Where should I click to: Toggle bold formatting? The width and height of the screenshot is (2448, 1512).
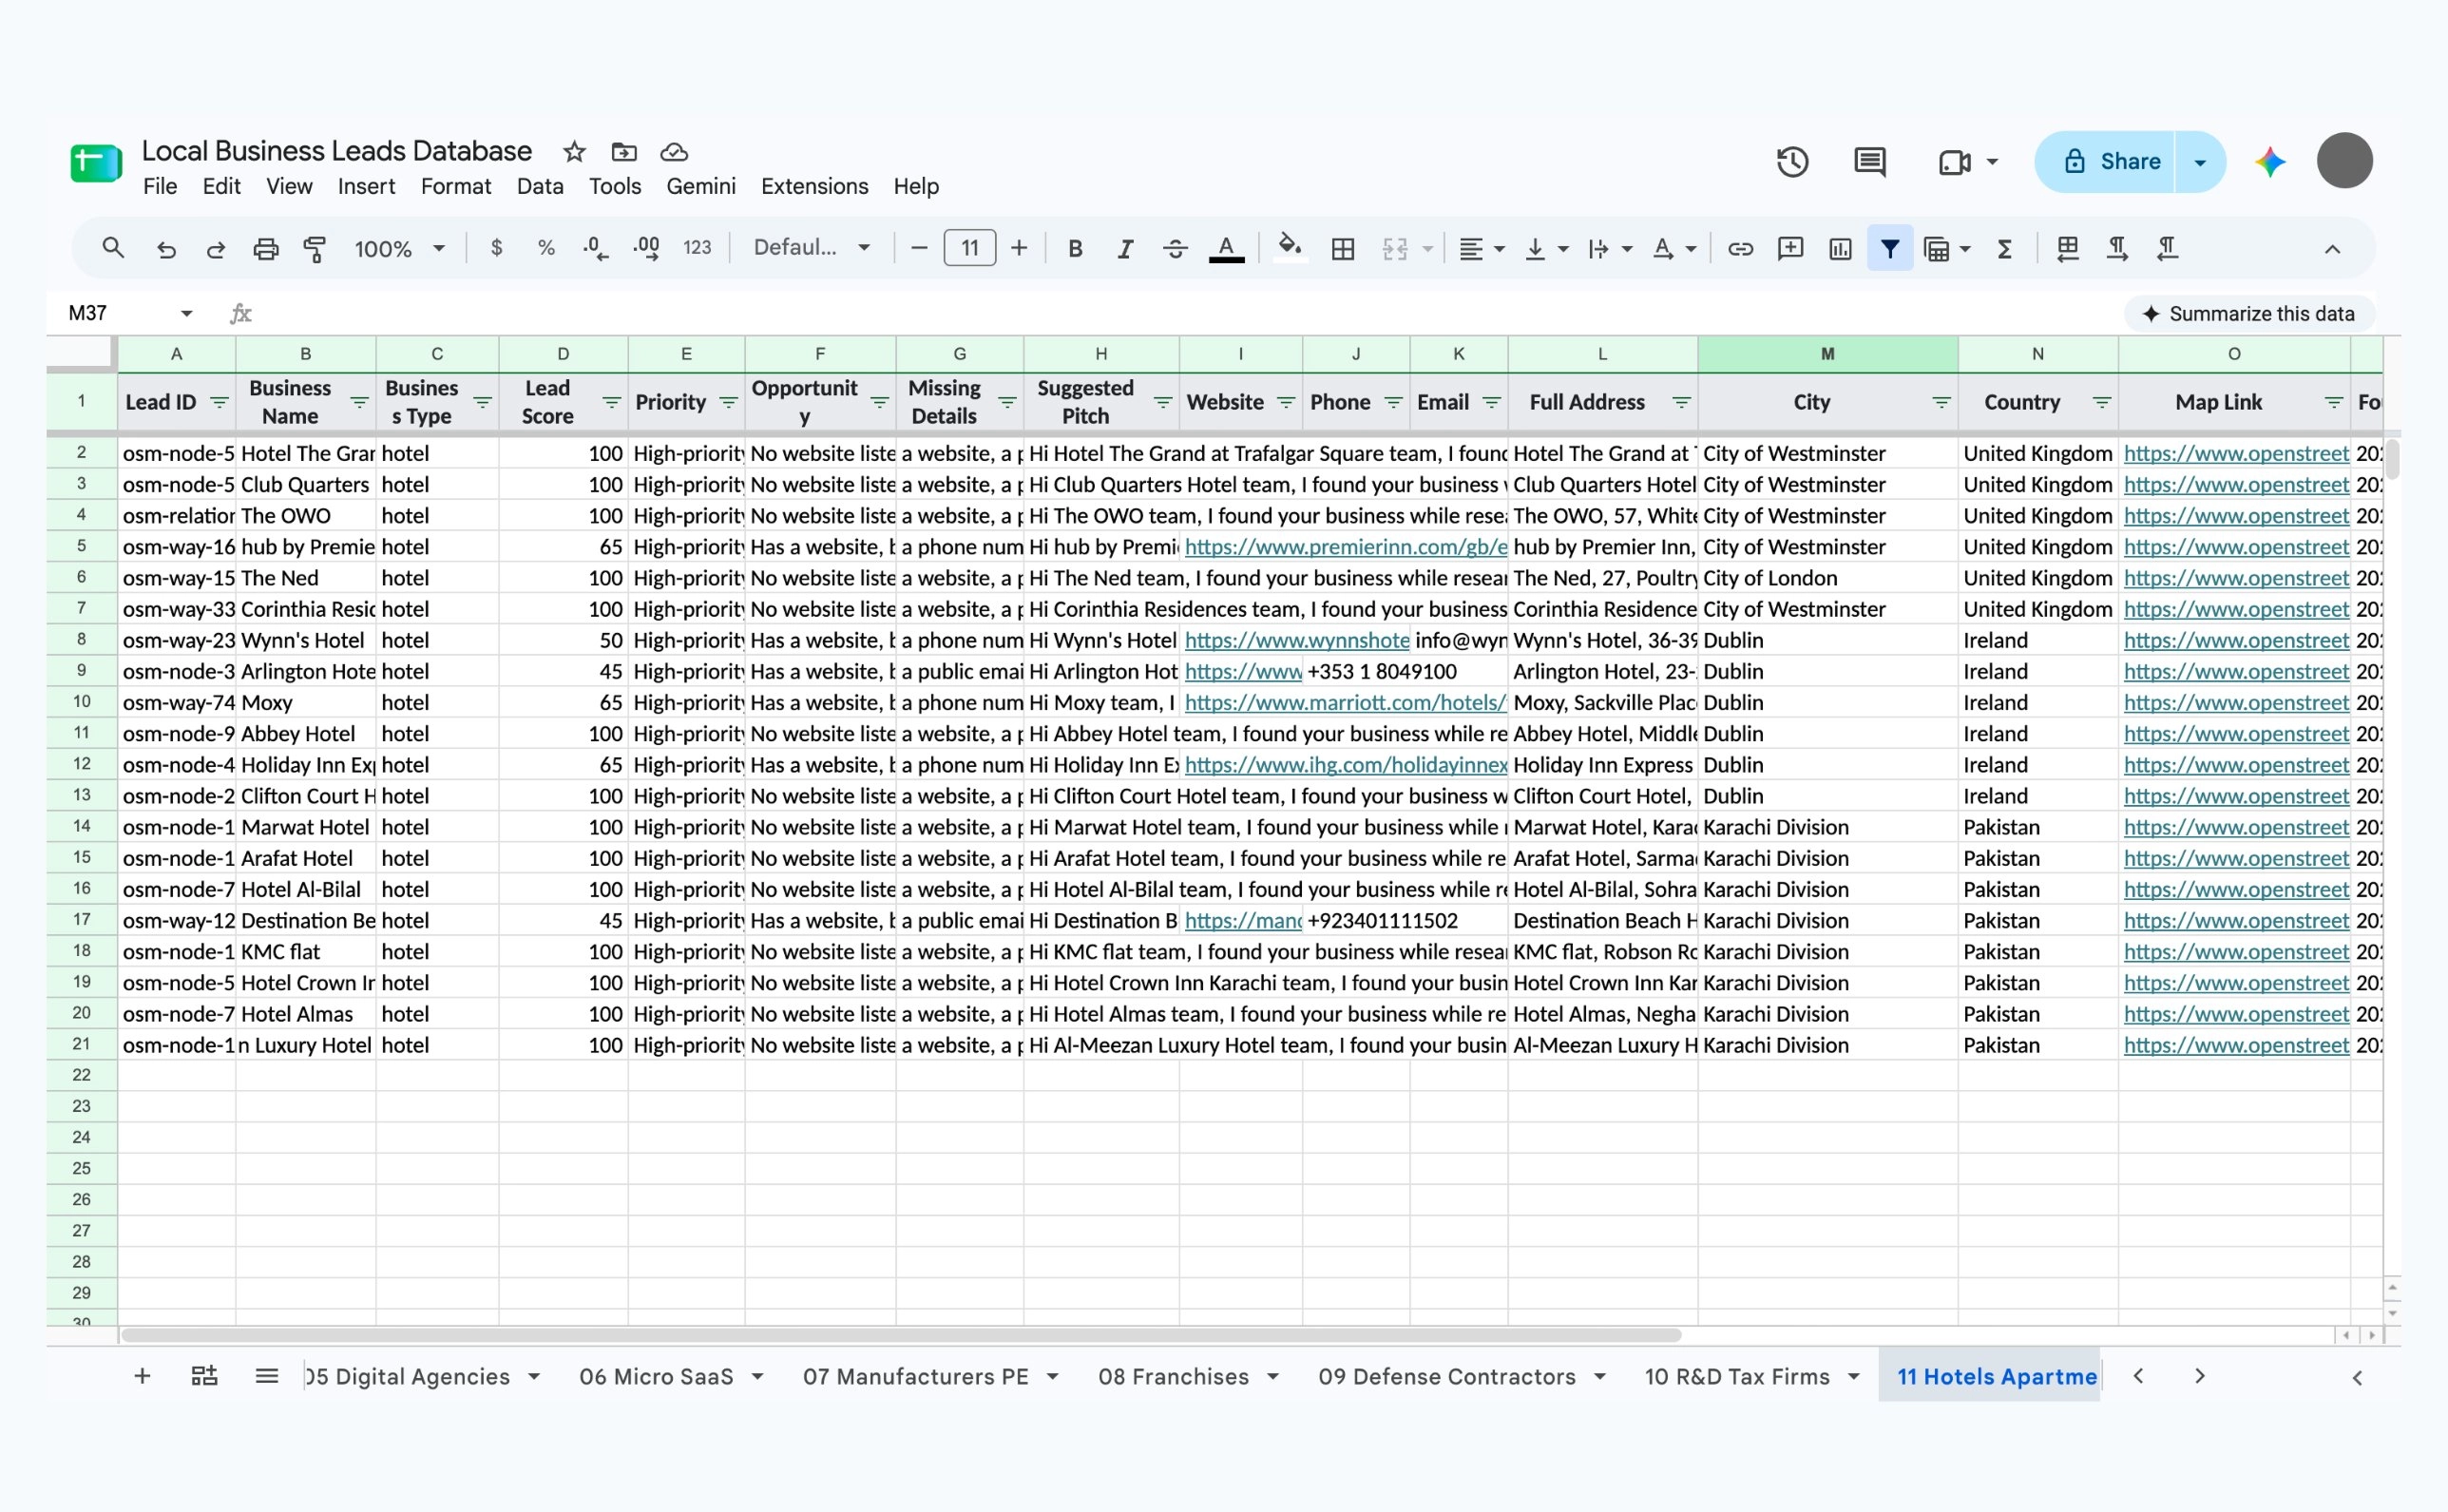1075,249
